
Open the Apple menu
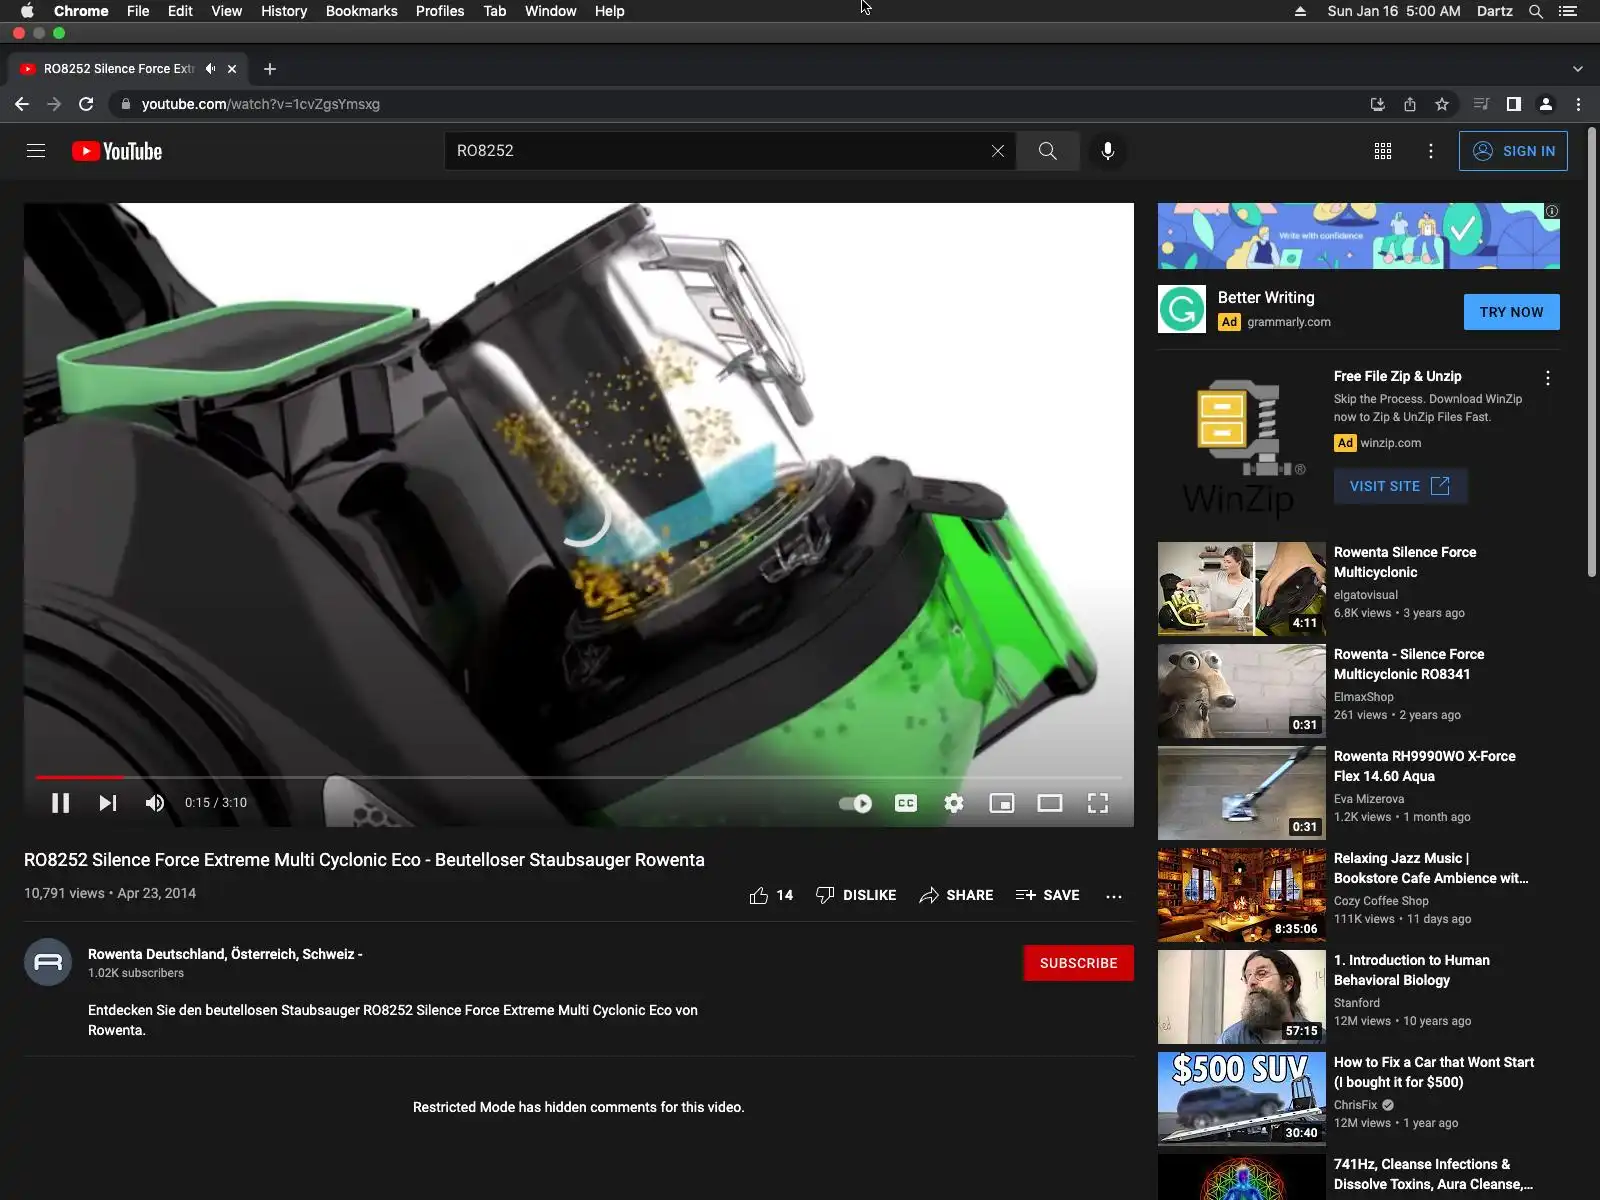click(27, 11)
